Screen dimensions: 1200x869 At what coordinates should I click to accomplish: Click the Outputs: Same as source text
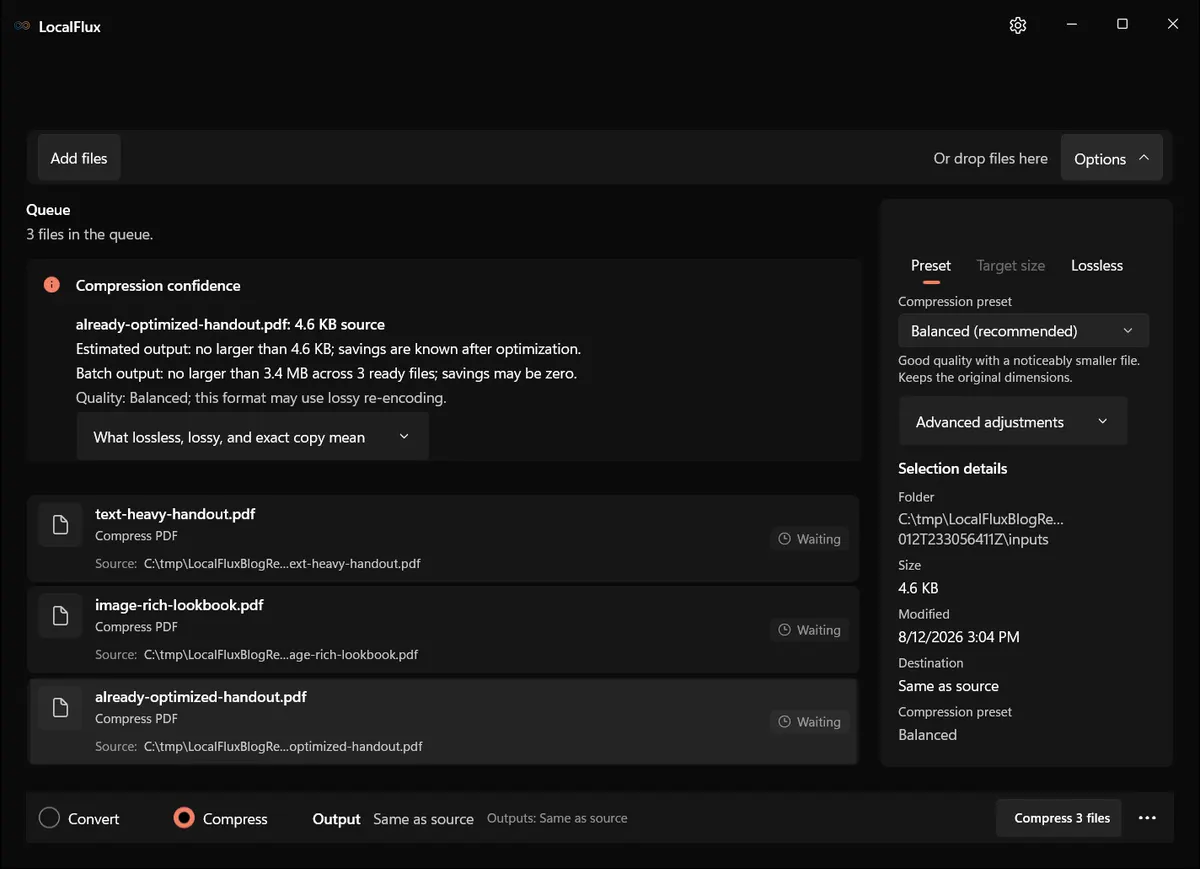click(x=557, y=818)
